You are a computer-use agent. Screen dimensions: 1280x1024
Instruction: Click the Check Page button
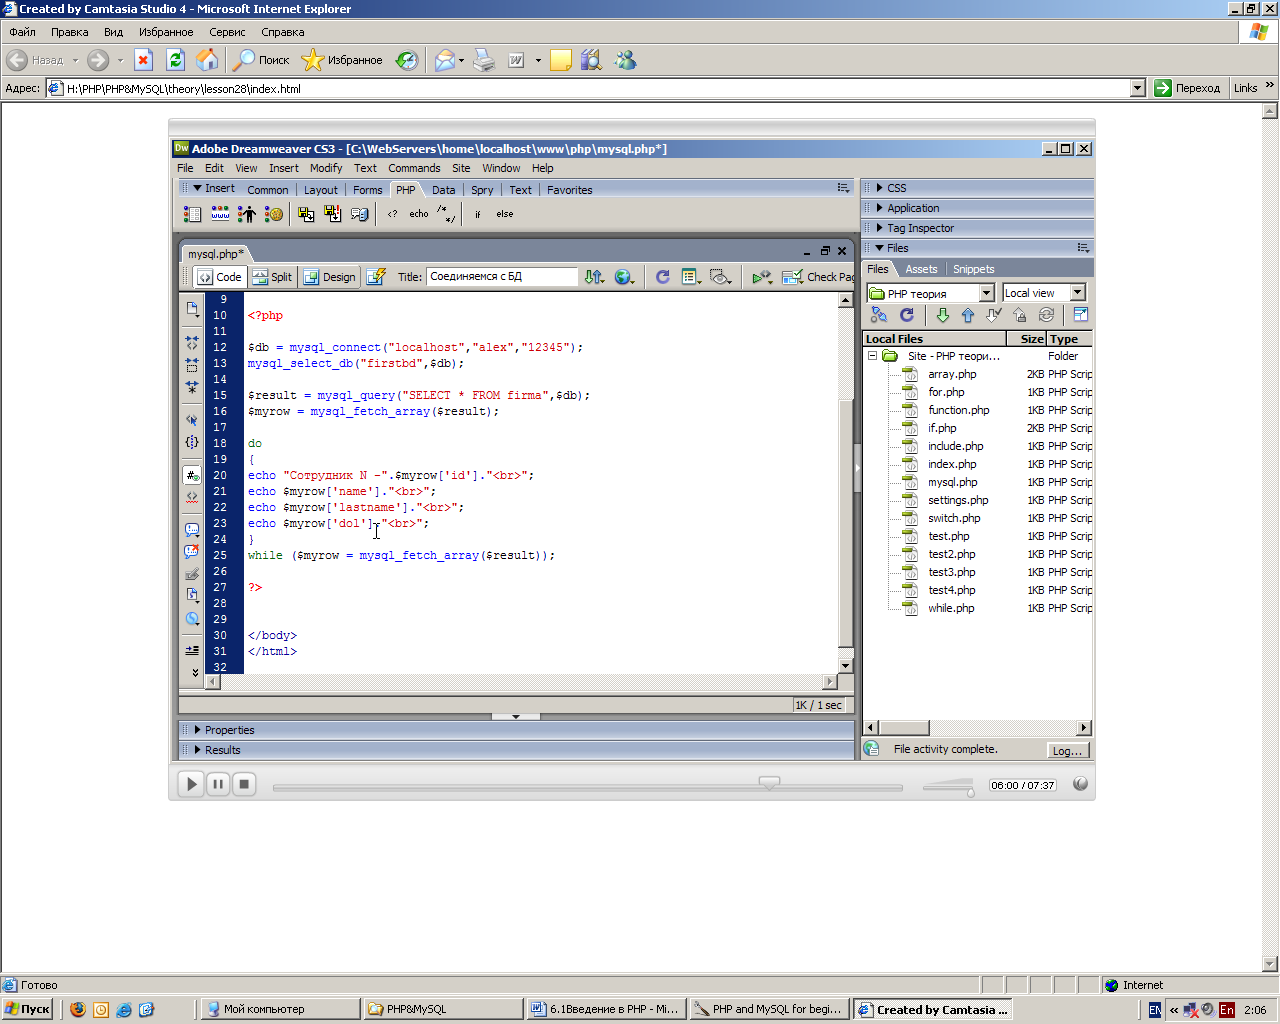tap(817, 277)
